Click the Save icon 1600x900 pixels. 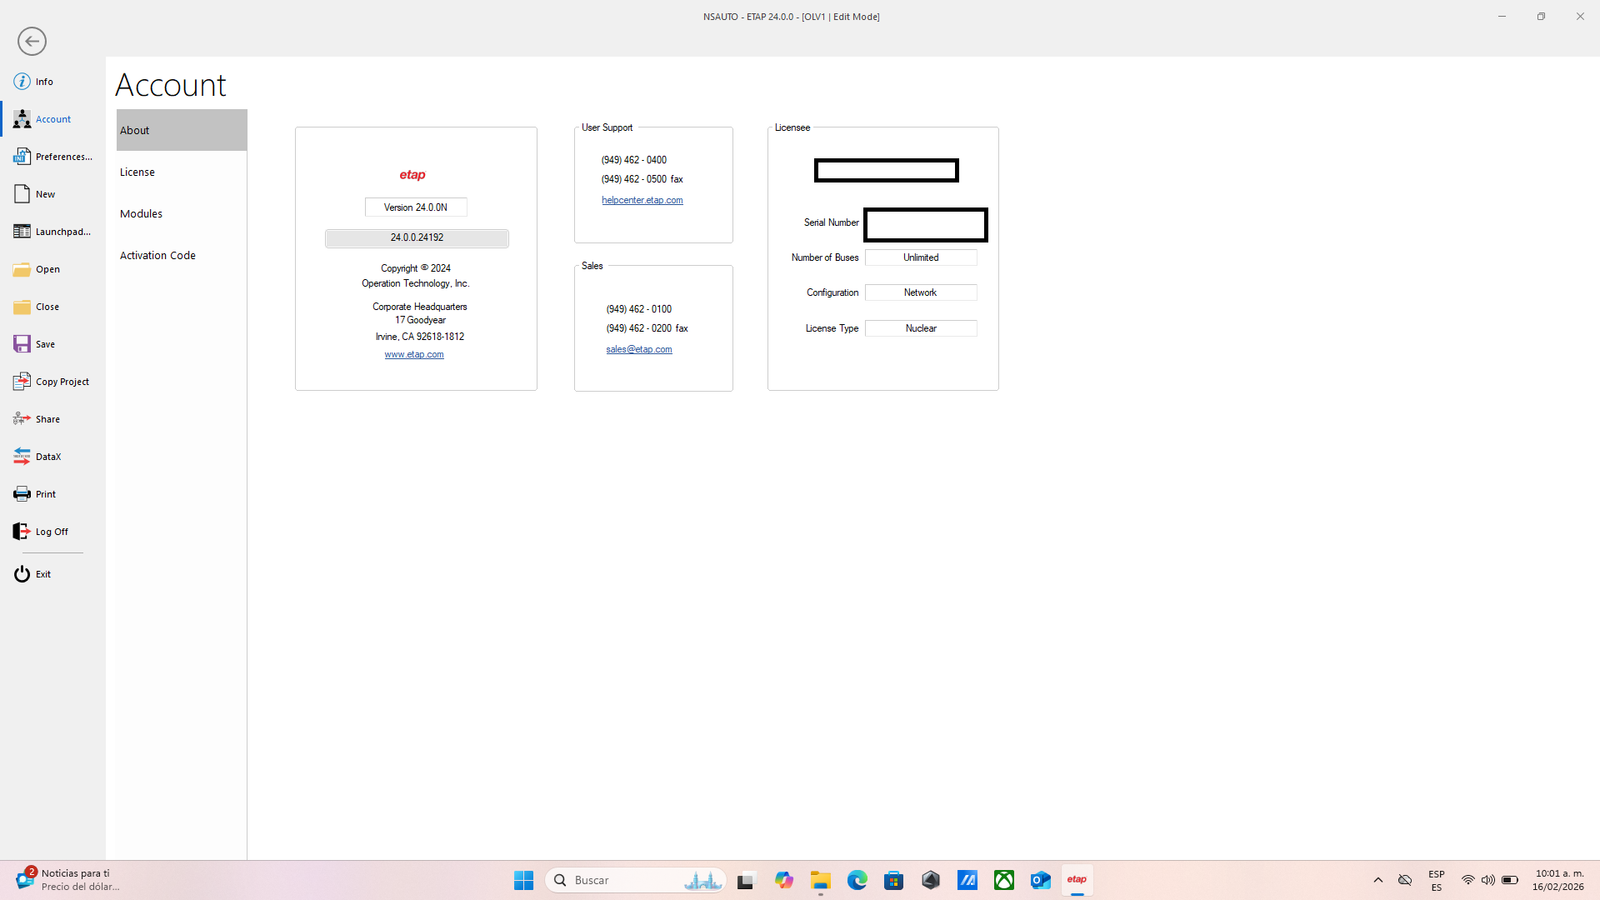[21, 344]
